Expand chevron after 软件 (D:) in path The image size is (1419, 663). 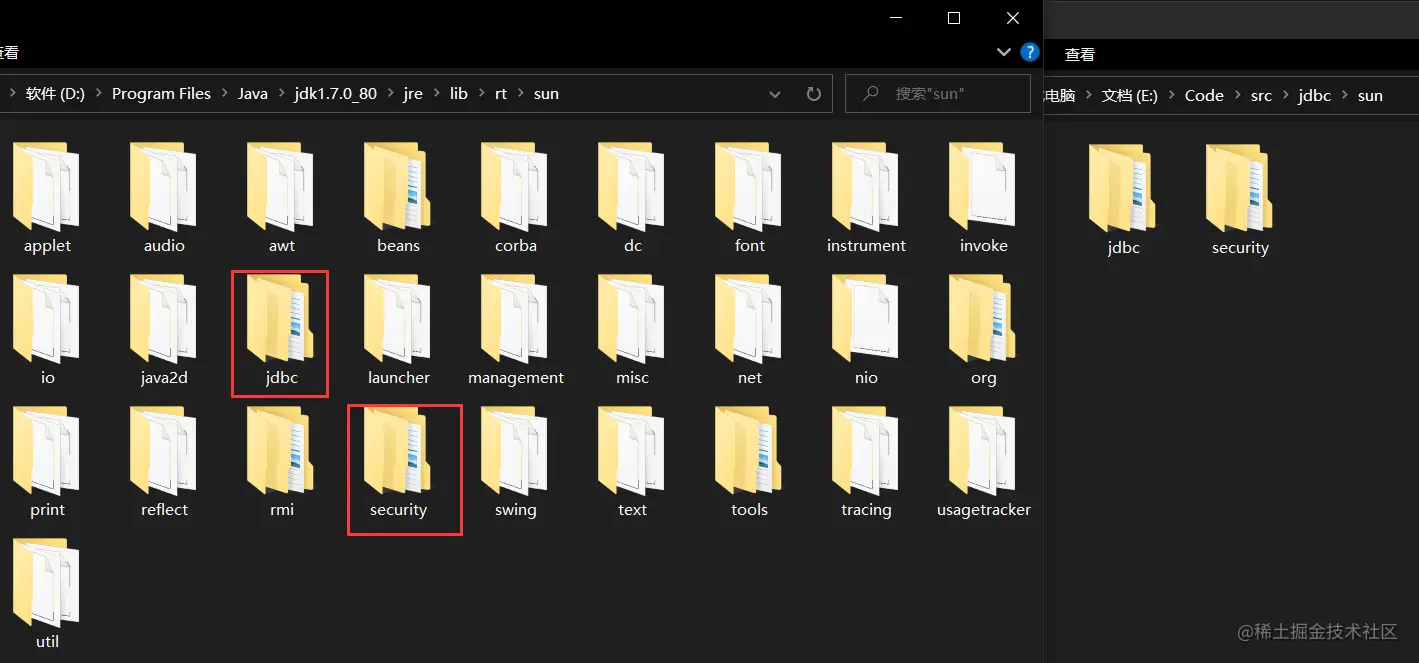point(98,94)
